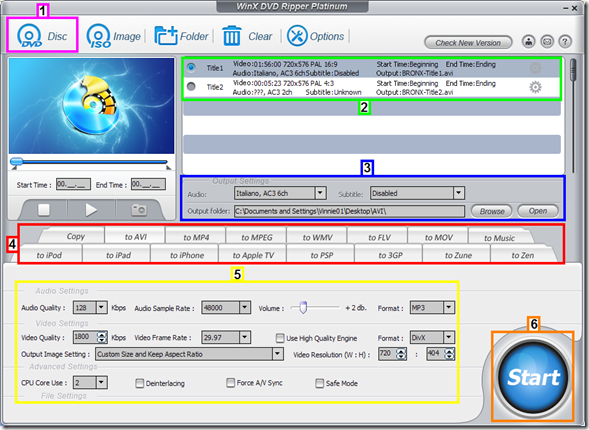Open settings gear for Title1

(535, 68)
